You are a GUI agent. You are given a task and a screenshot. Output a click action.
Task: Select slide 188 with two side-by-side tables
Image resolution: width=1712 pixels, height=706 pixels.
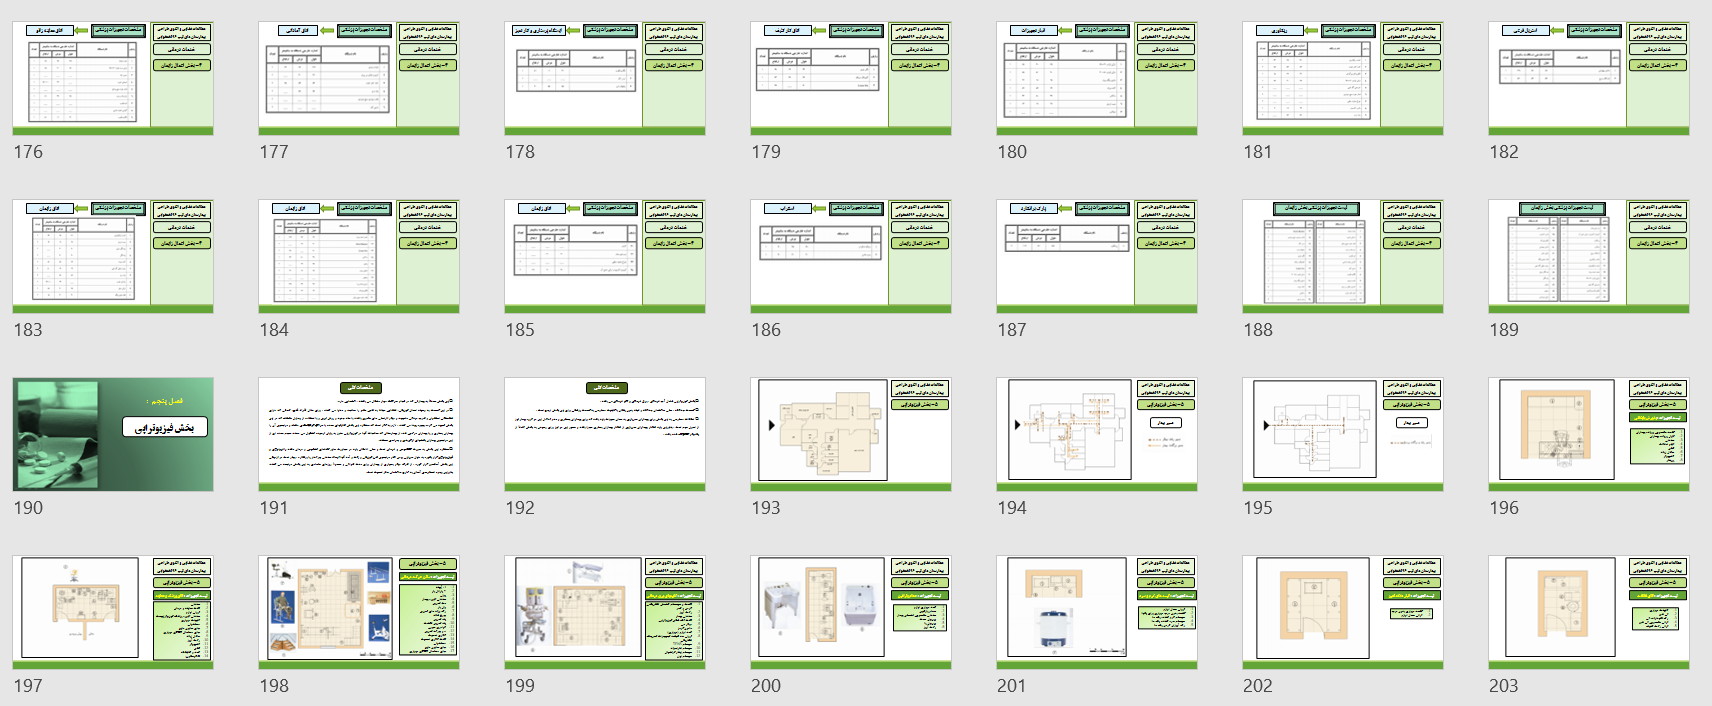(1343, 256)
